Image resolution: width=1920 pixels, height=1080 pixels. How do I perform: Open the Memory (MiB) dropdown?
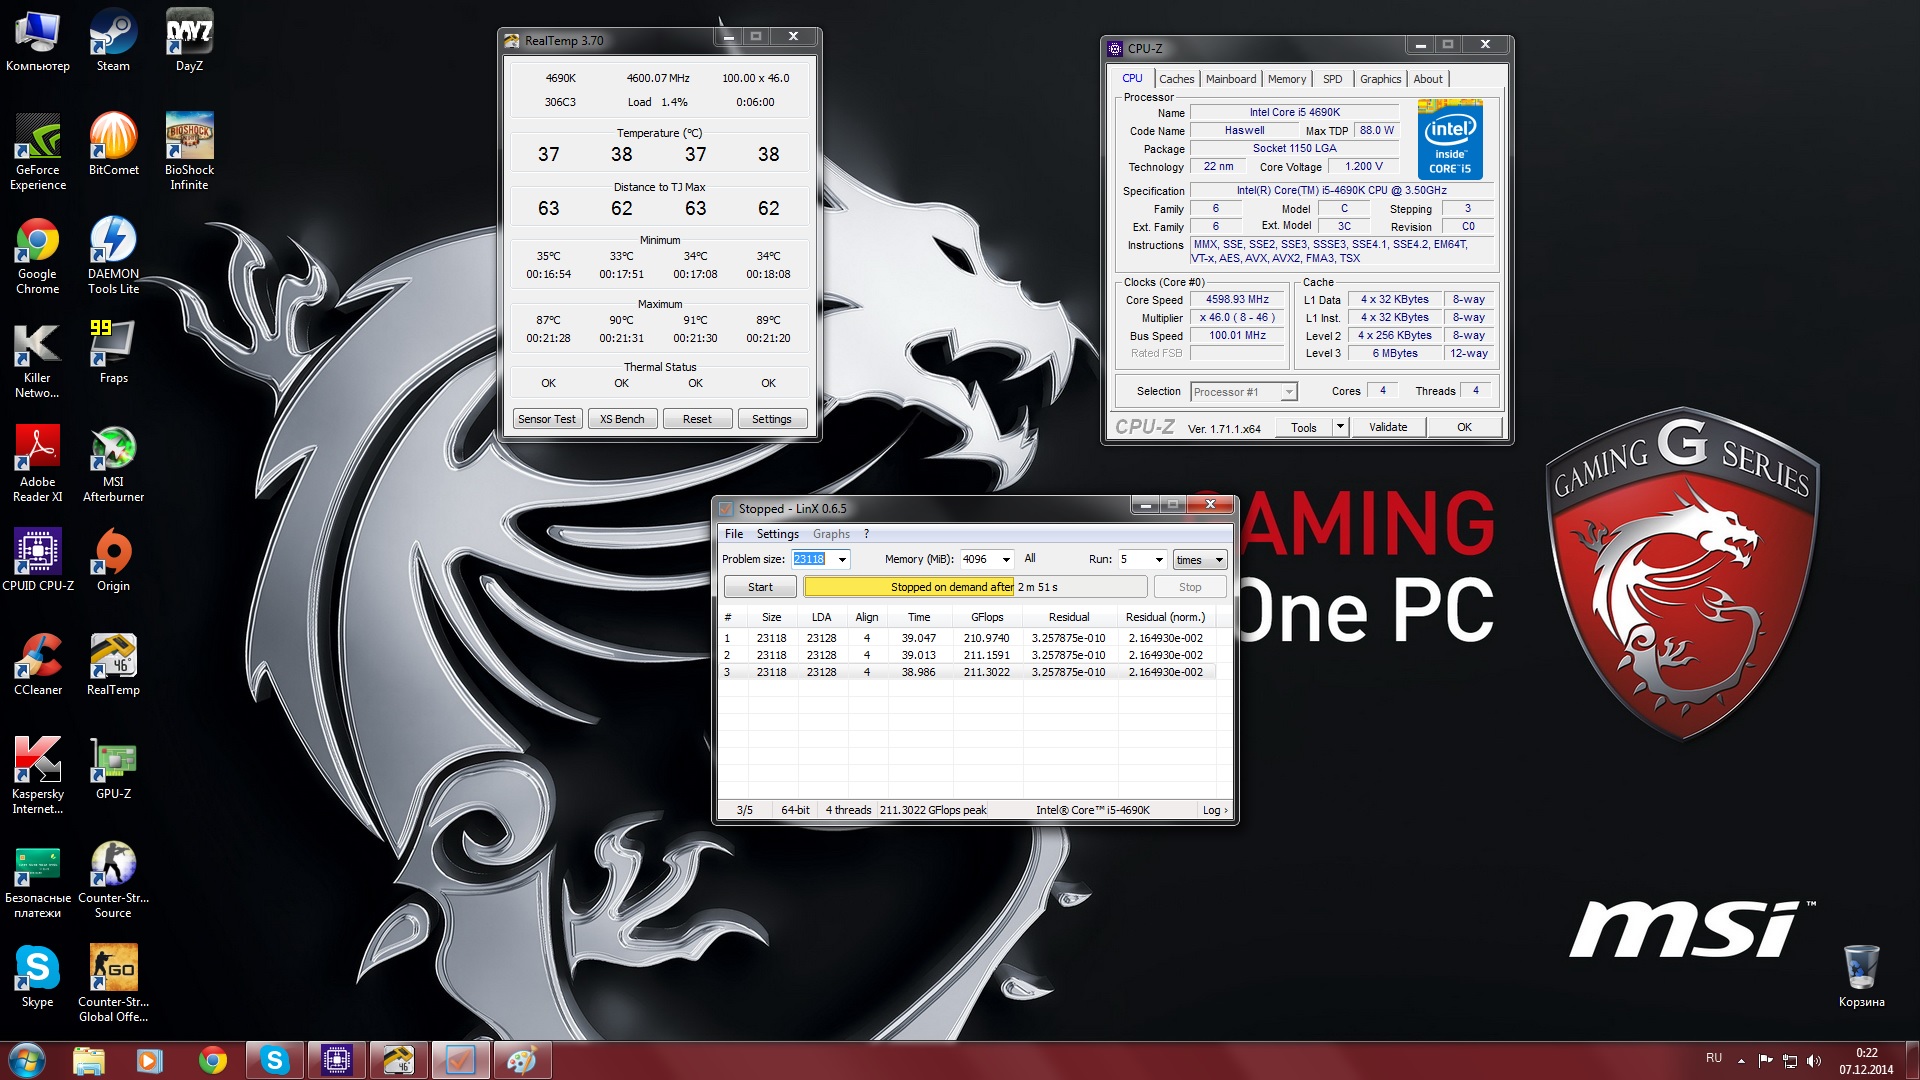(1005, 560)
